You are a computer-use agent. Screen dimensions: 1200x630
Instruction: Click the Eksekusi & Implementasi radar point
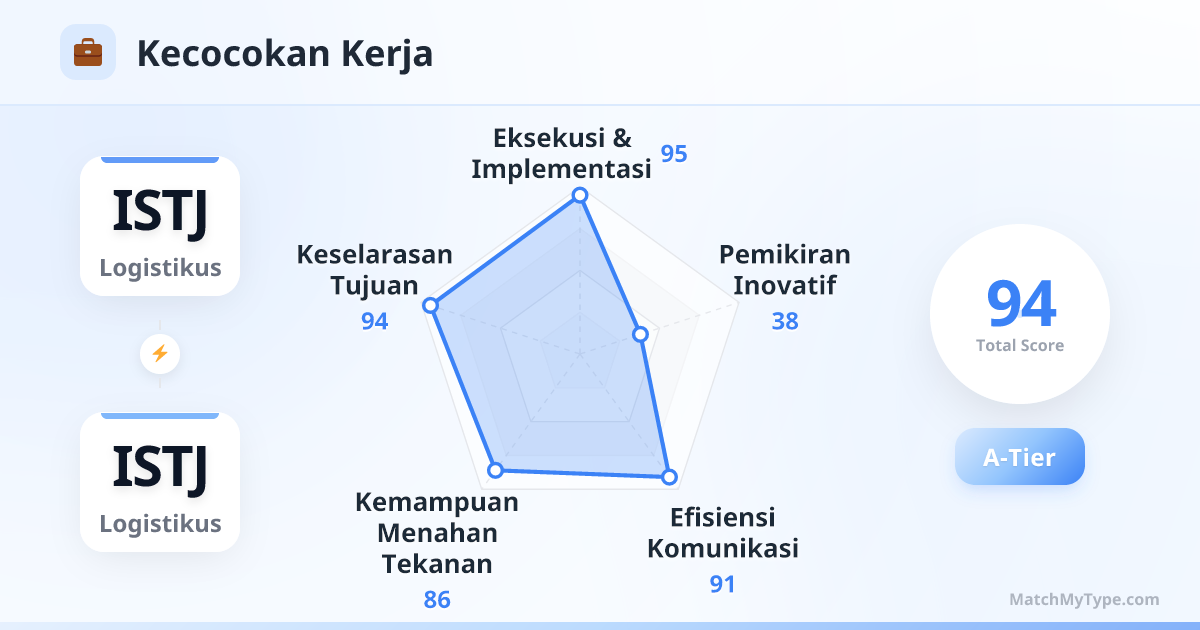pos(579,195)
